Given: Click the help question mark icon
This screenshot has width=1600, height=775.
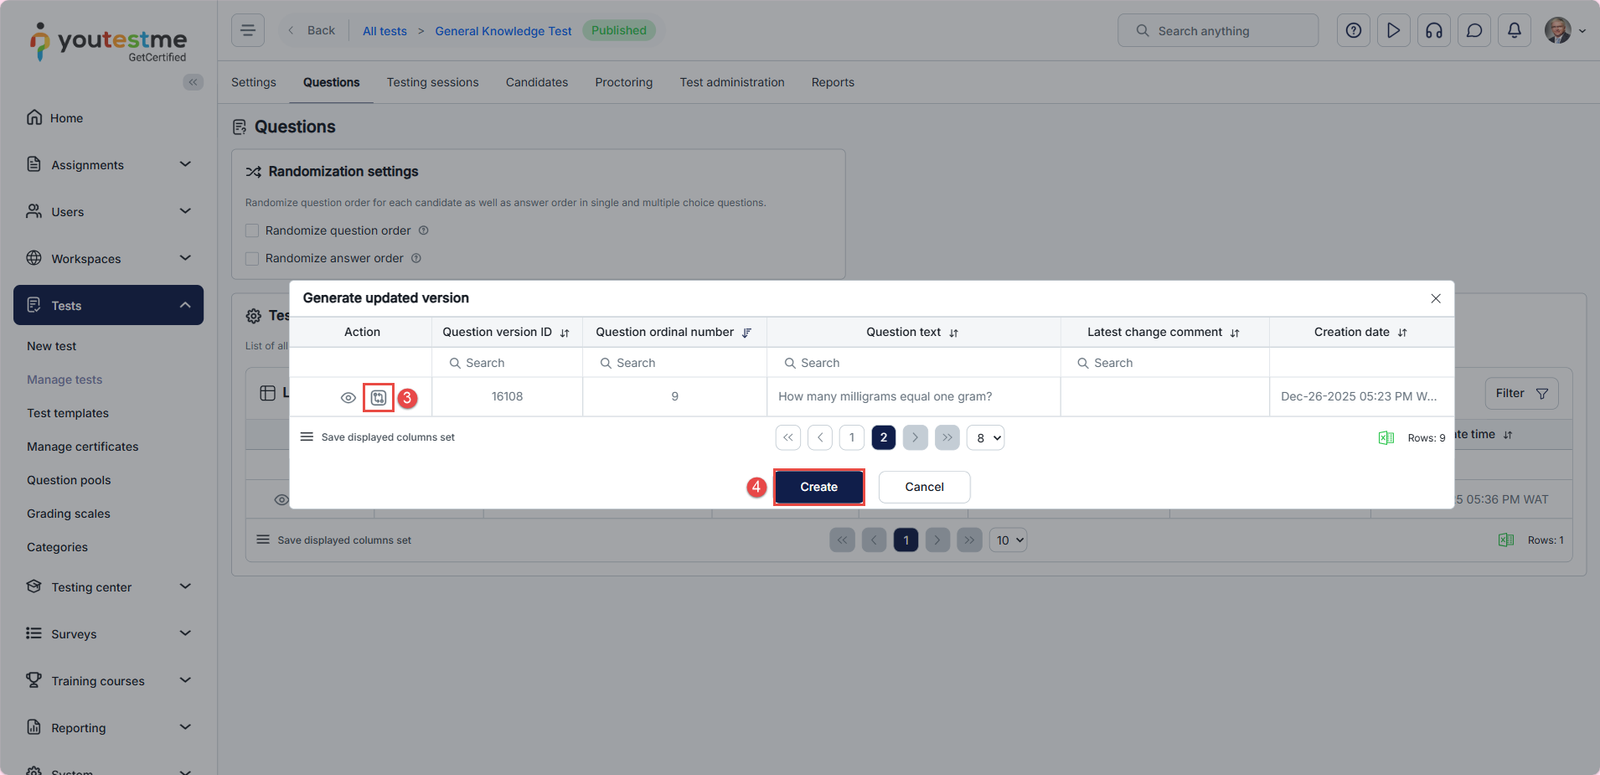Looking at the screenshot, I should 1353,31.
